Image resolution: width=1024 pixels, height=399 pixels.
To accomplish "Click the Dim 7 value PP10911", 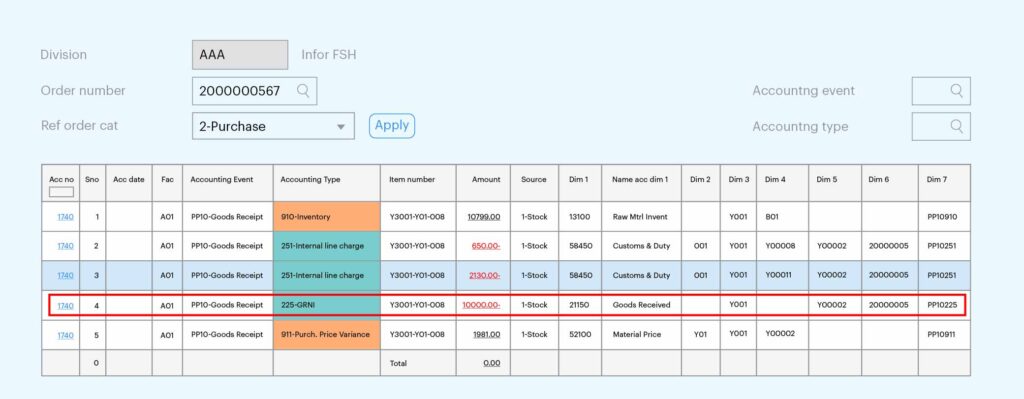I will pyautogui.click(x=943, y=334).
